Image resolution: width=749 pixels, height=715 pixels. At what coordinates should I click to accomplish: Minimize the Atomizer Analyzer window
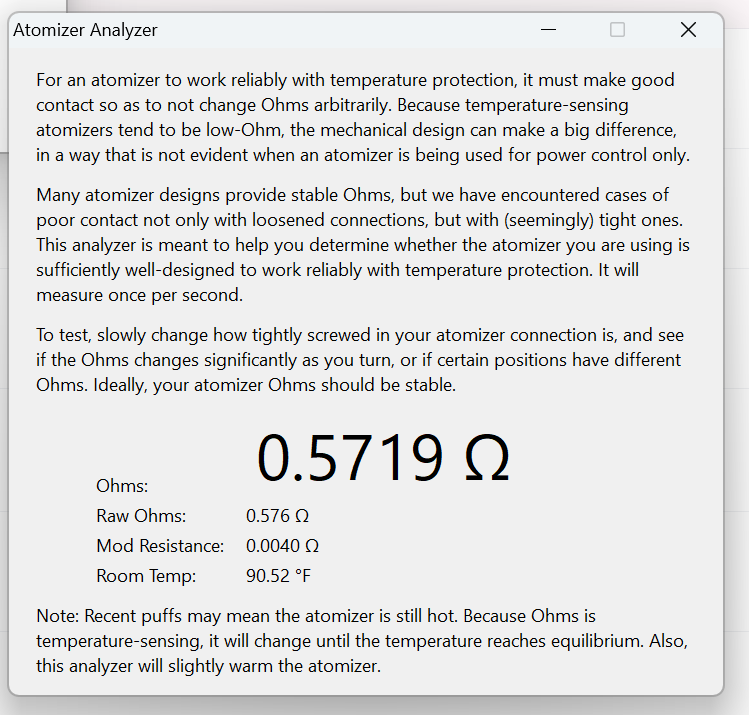tap(548, 30)
